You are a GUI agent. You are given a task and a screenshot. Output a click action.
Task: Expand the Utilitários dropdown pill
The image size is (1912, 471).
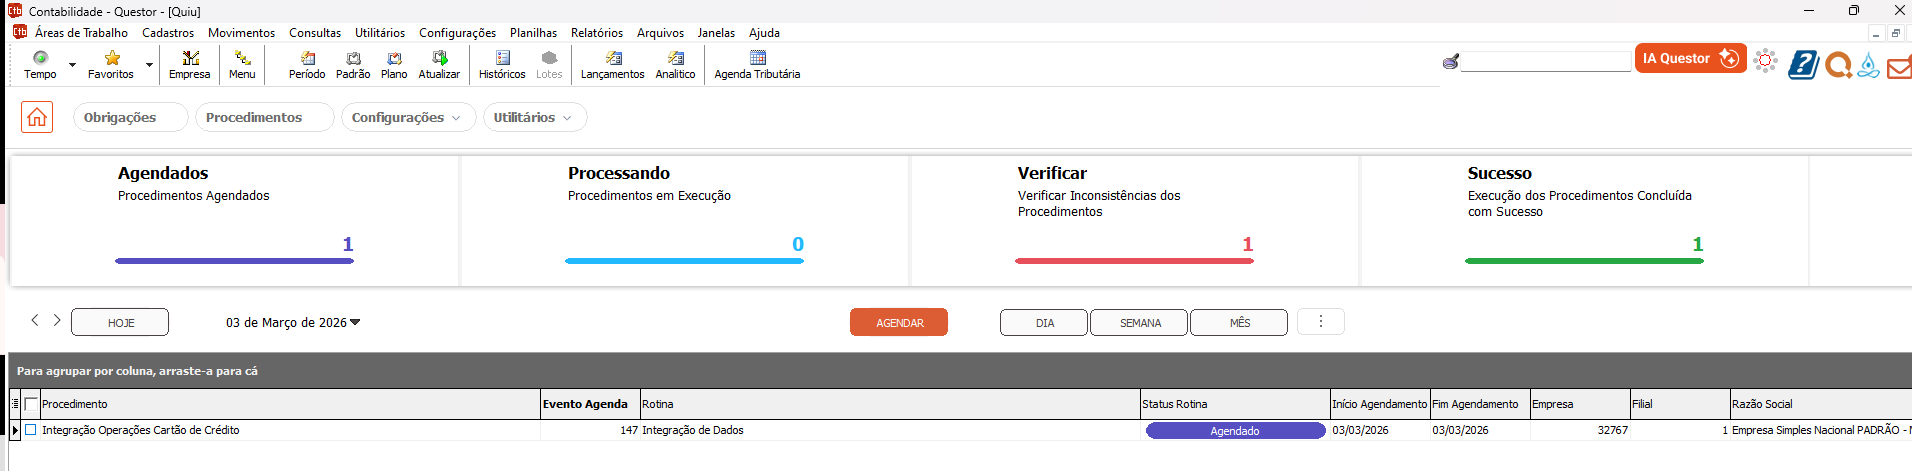[534, 117]
